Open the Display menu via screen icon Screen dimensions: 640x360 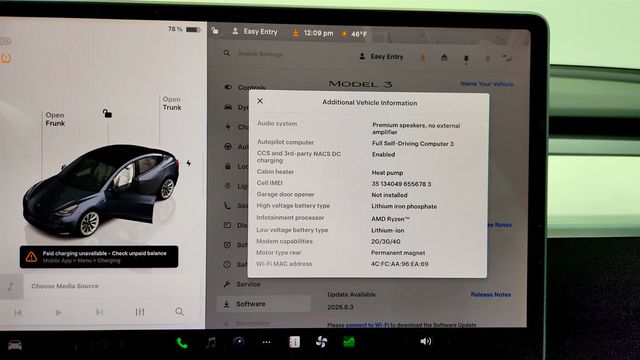[227, 225]
